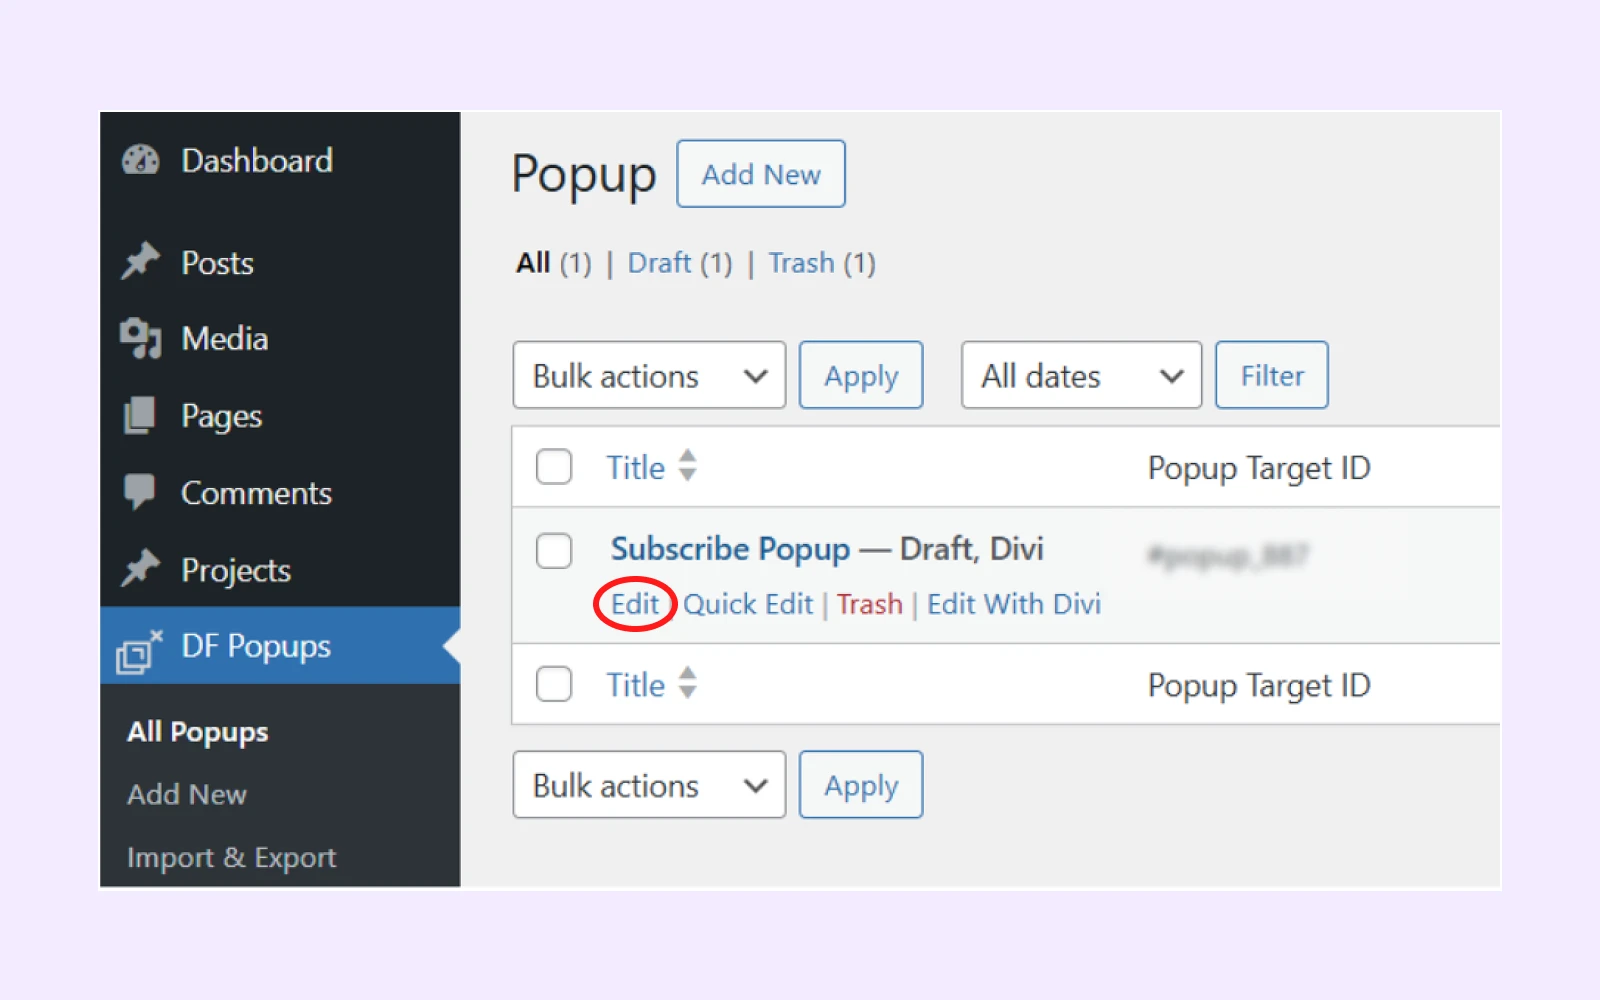The image size is (1600, 1000).
Task: Click the Projects pin icon
Action: pos(141,569)
